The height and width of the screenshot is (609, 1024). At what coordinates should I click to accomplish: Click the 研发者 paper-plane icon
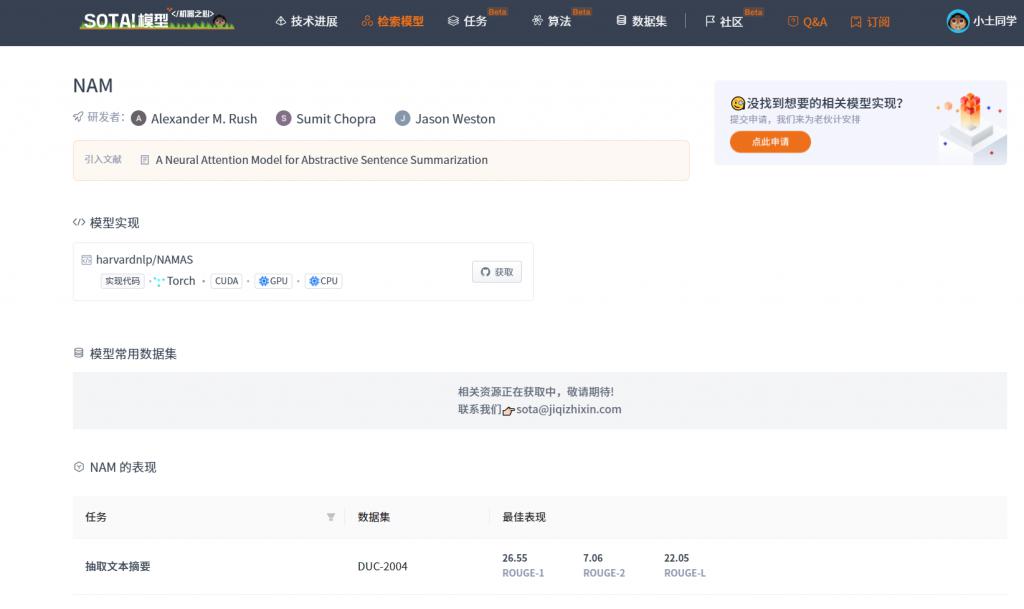[x=78, y=117]
